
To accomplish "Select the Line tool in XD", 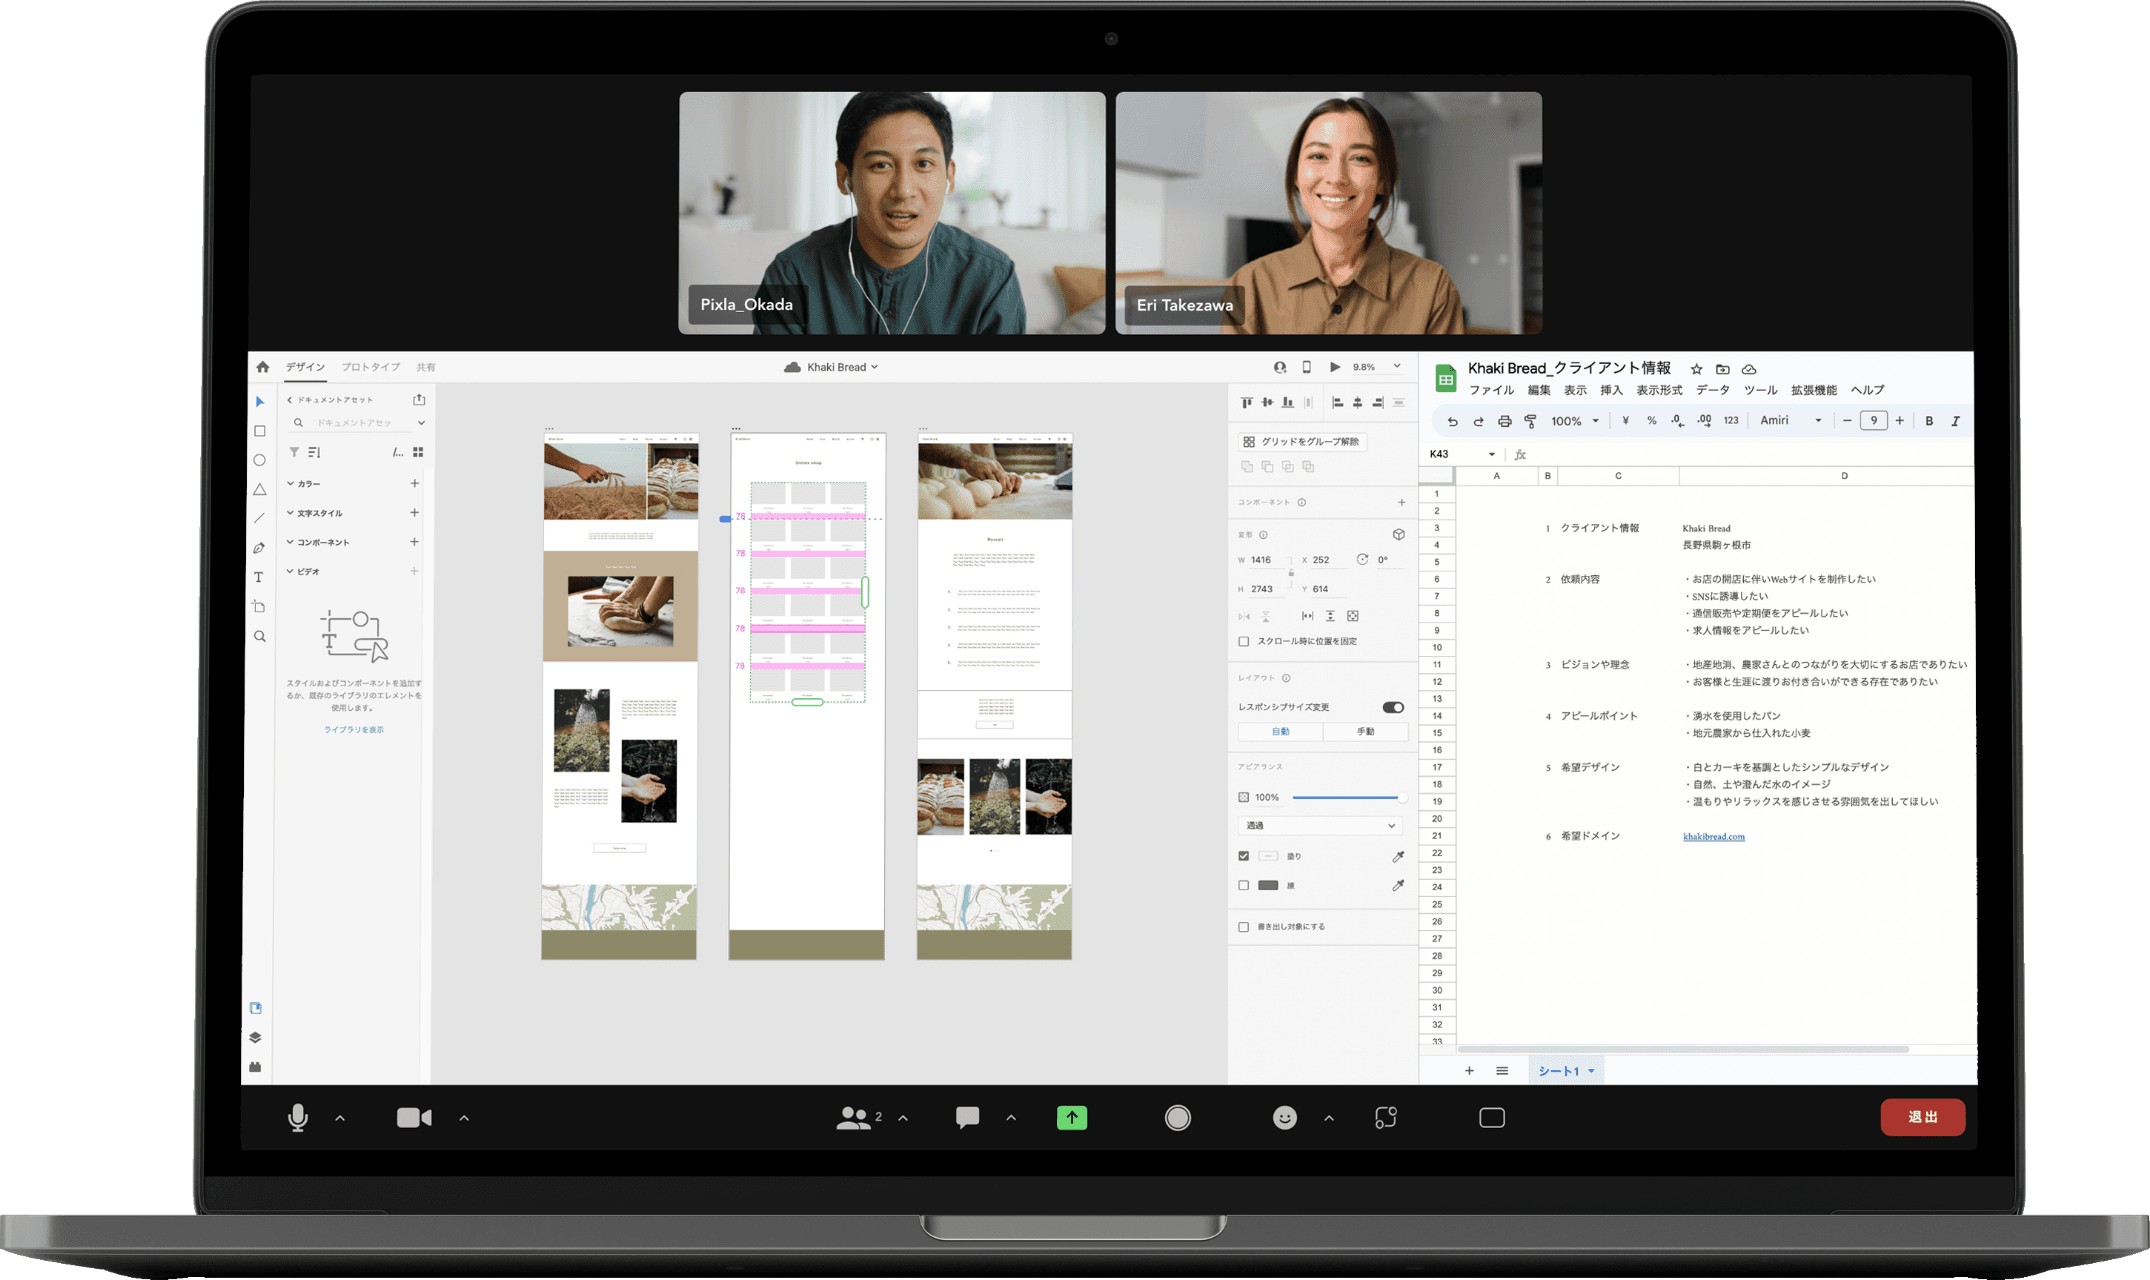I will 260,518.
